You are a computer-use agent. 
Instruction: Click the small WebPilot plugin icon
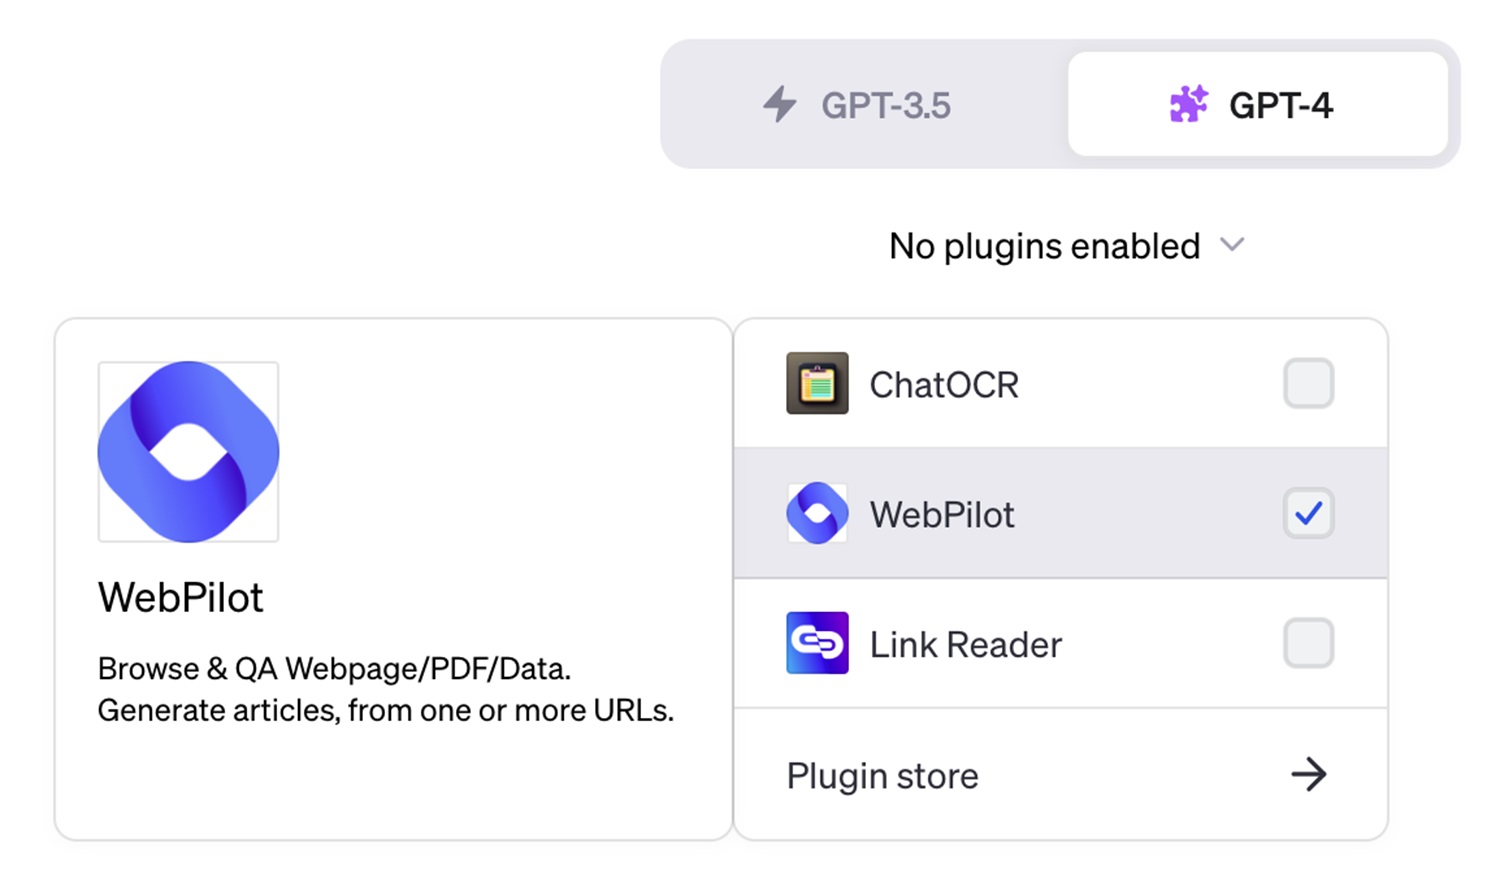tap(817, 513)
